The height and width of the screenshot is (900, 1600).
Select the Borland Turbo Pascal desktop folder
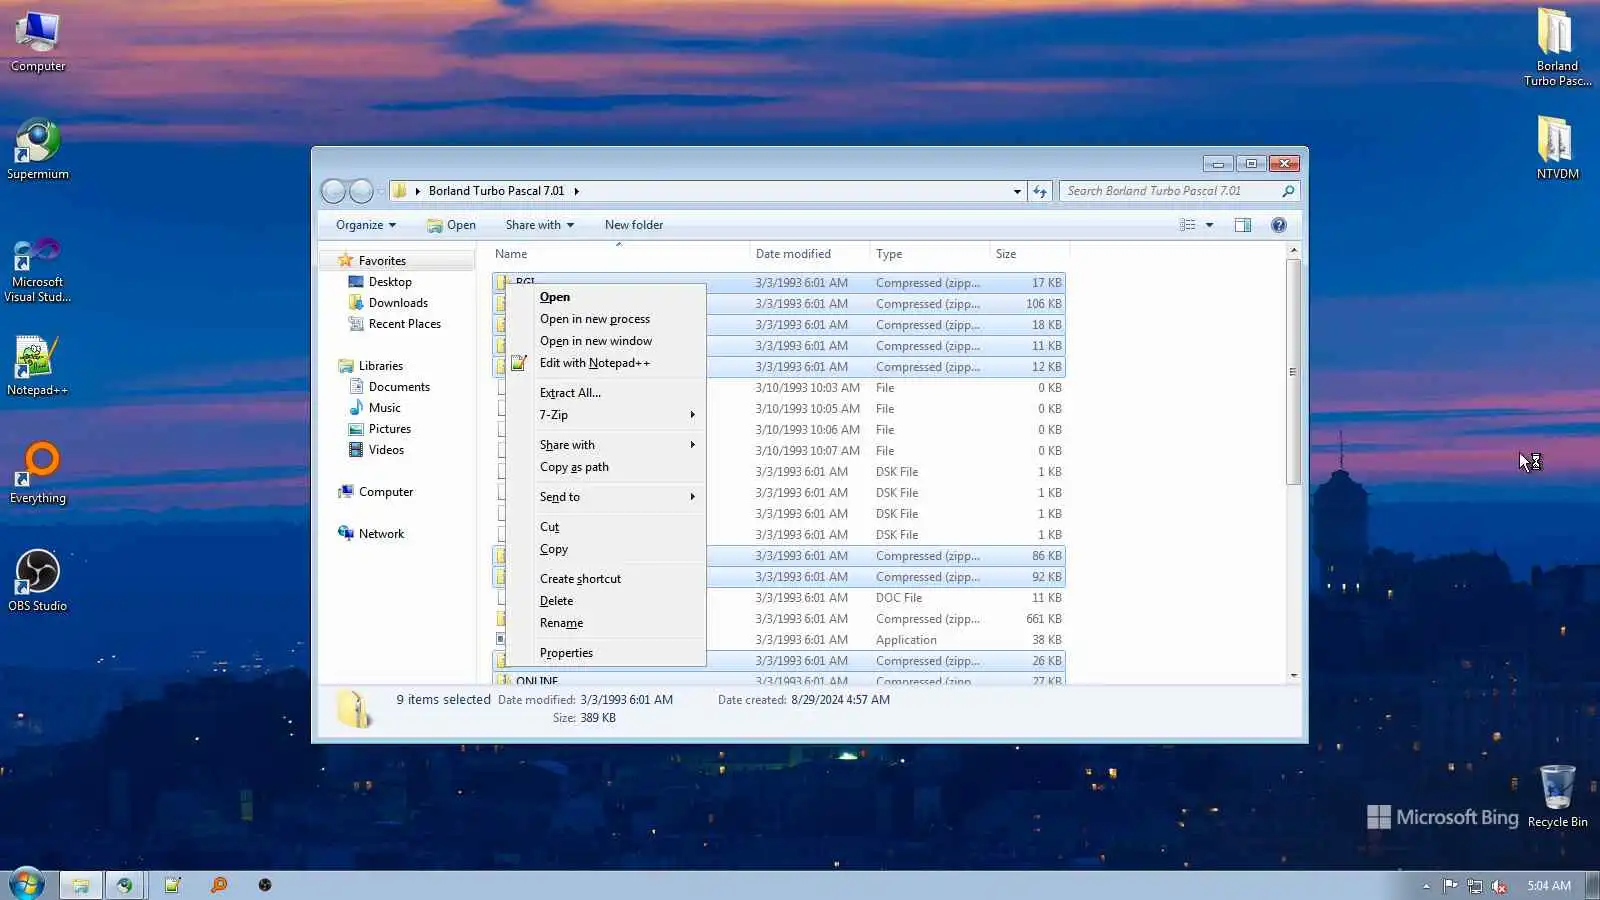tap(1557, 48)
